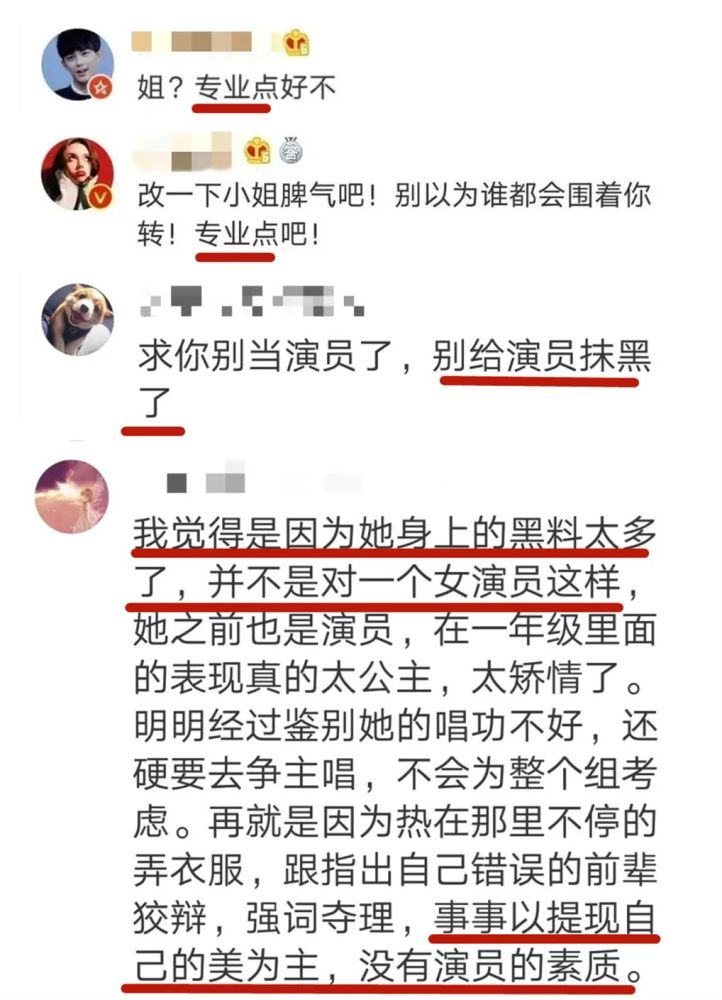The image size is (722, 1000).
Task: Click underlined text "别给演员抹黑"
Action: 541,356
